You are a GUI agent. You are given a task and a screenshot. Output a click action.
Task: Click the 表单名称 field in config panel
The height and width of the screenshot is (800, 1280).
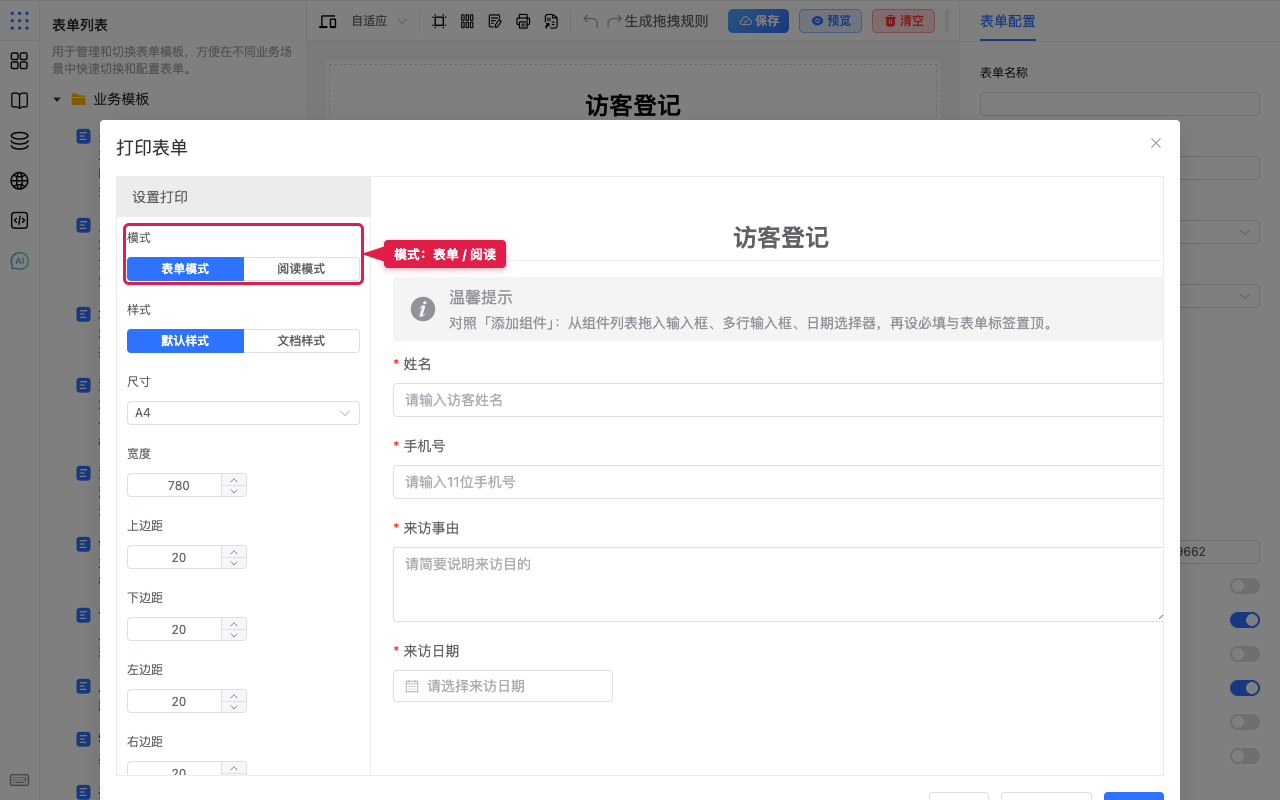pos(1119,104)
